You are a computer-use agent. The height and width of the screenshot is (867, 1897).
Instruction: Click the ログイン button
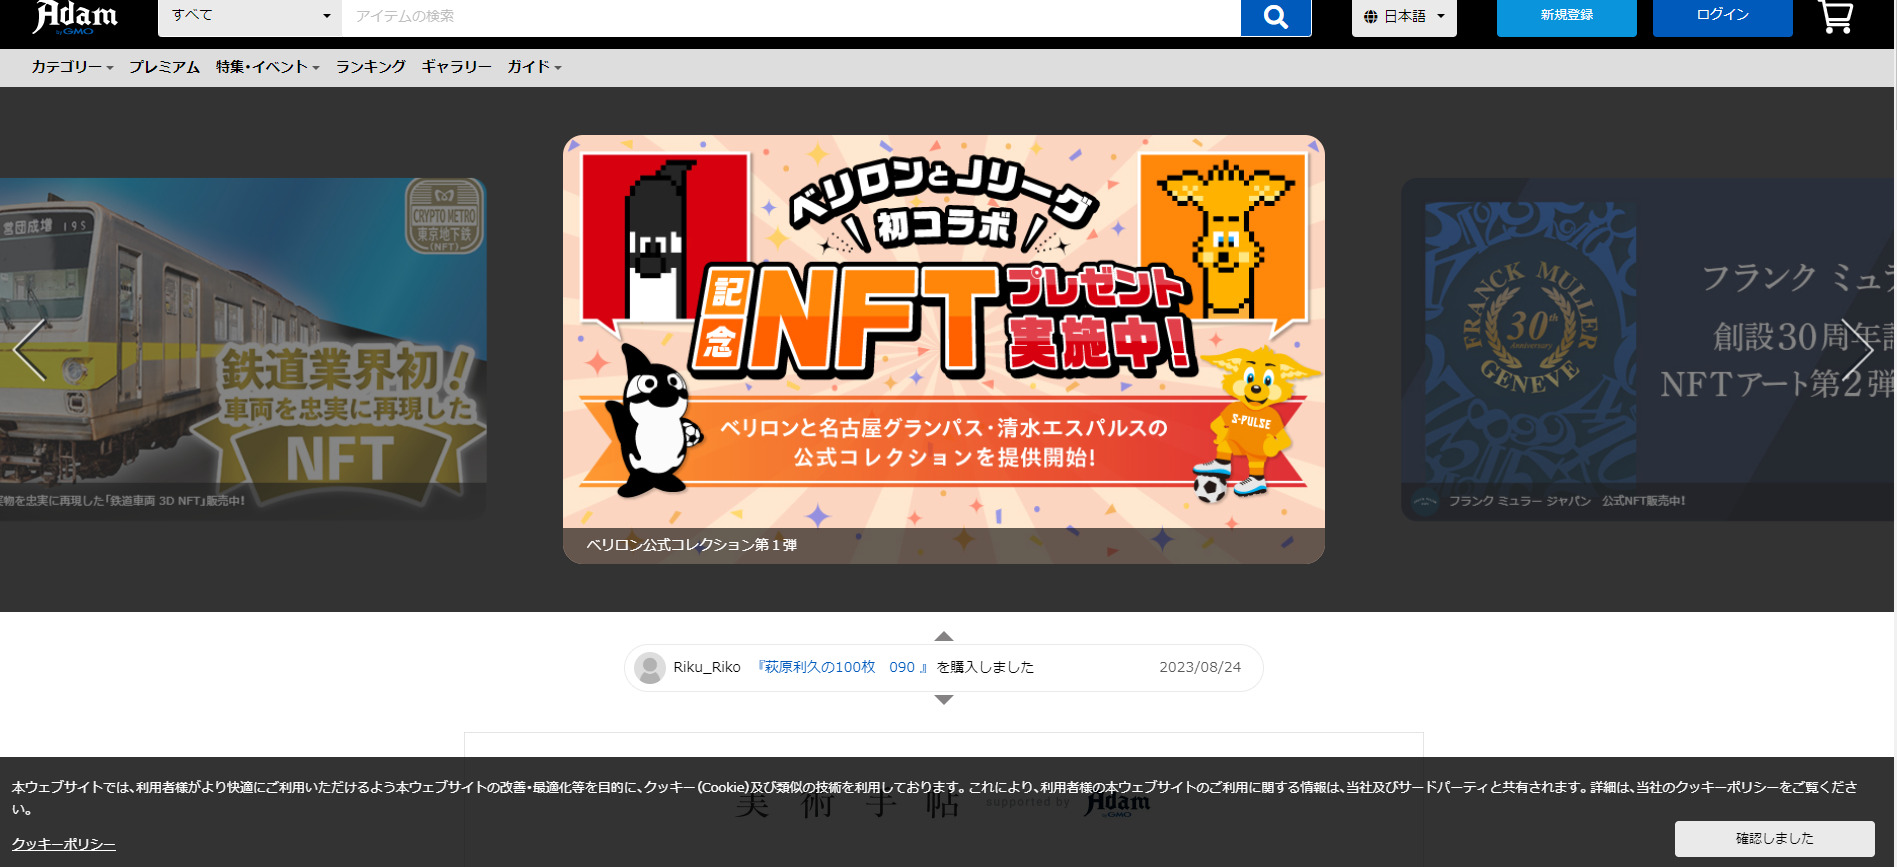1722,17
